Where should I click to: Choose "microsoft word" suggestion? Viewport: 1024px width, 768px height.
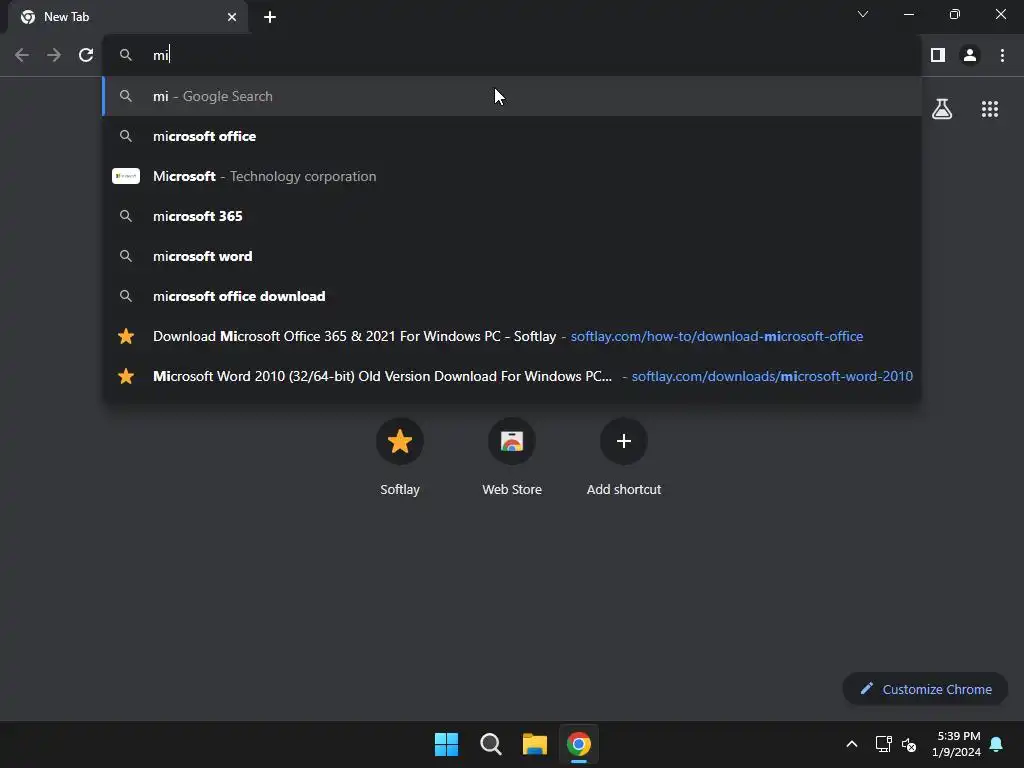512,256
